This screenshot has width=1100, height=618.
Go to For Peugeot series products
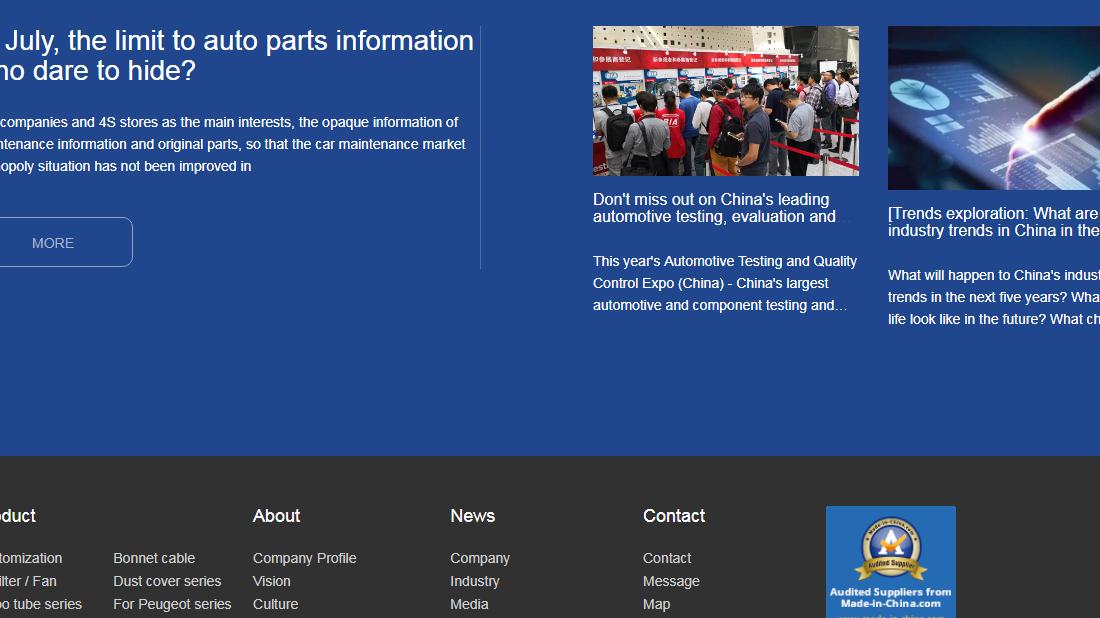click(x=172, y=605)
